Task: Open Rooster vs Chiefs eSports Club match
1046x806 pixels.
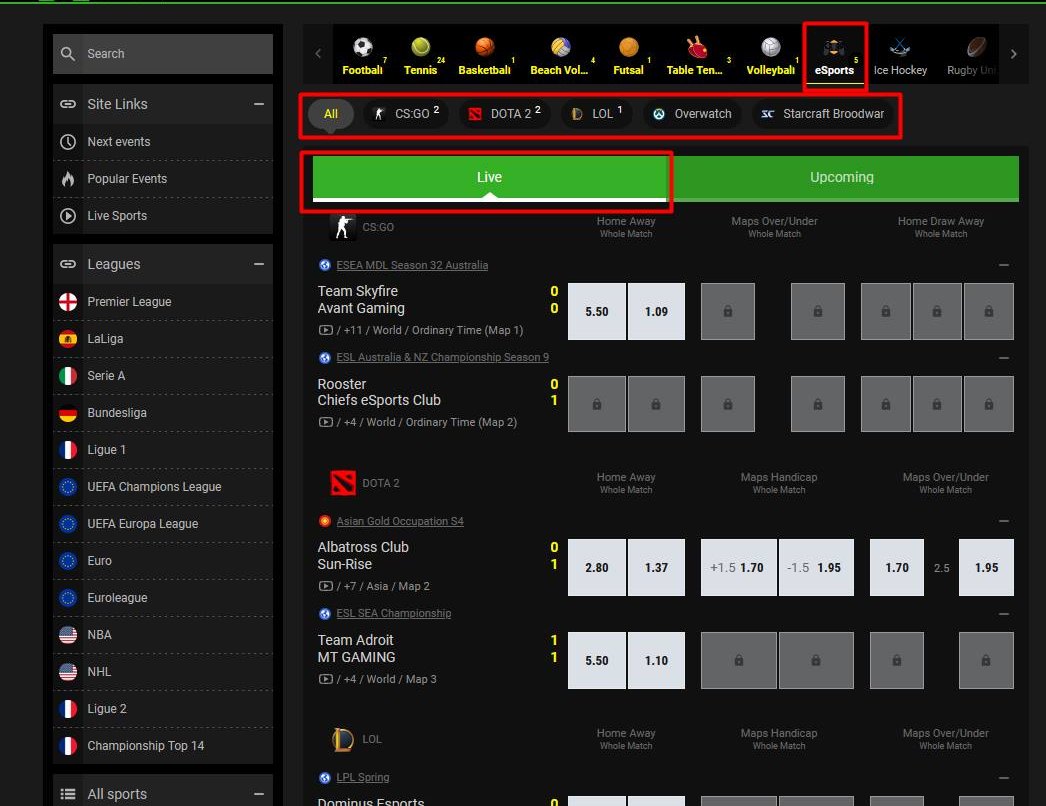Action: point(379,392)
